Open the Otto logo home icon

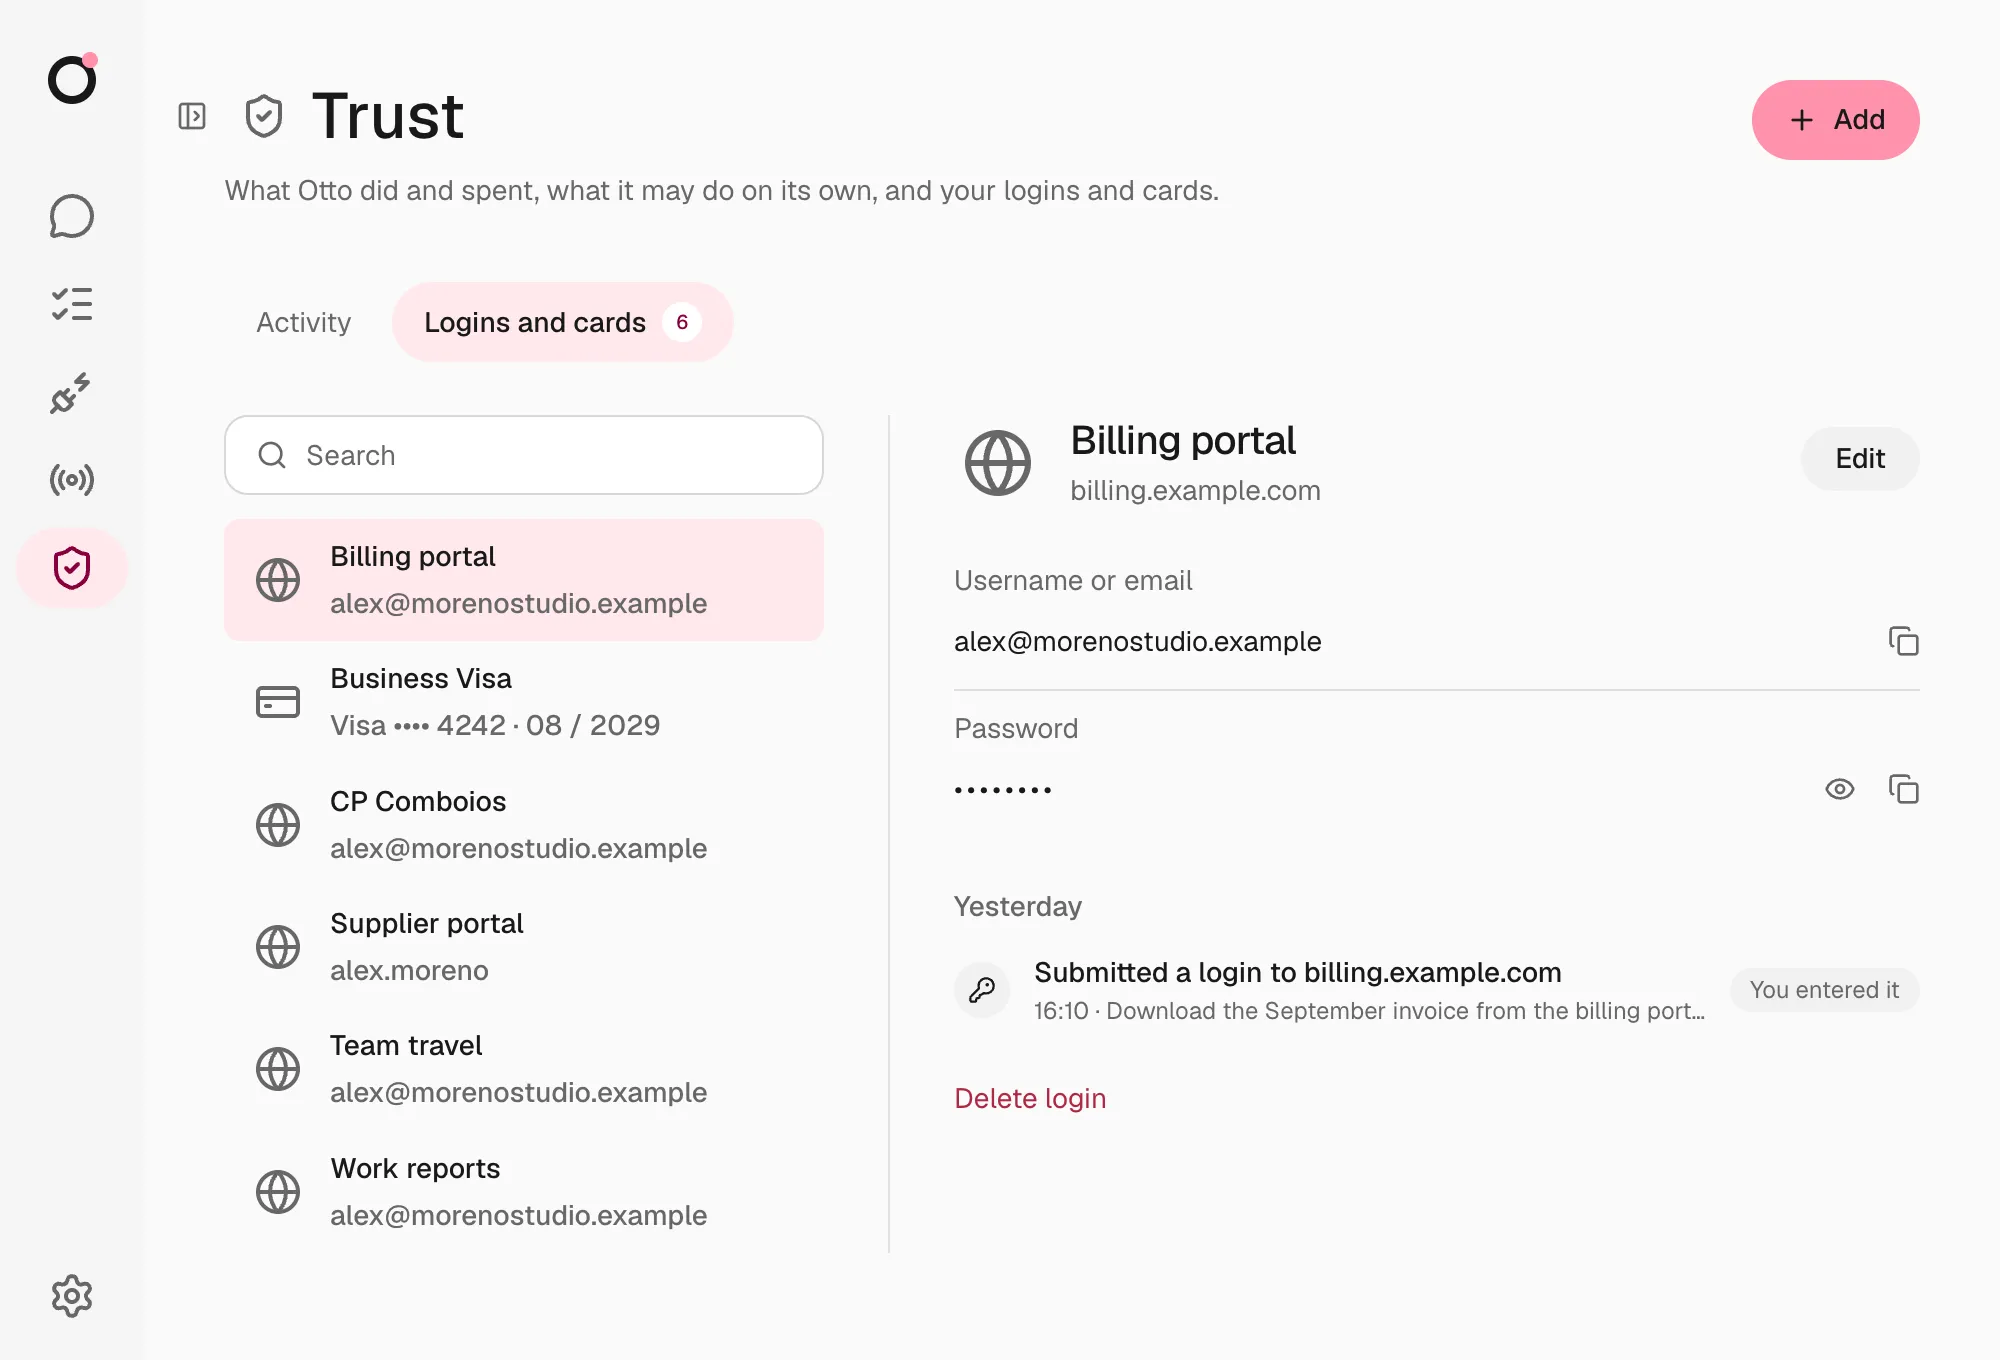[x=72, y=79]
